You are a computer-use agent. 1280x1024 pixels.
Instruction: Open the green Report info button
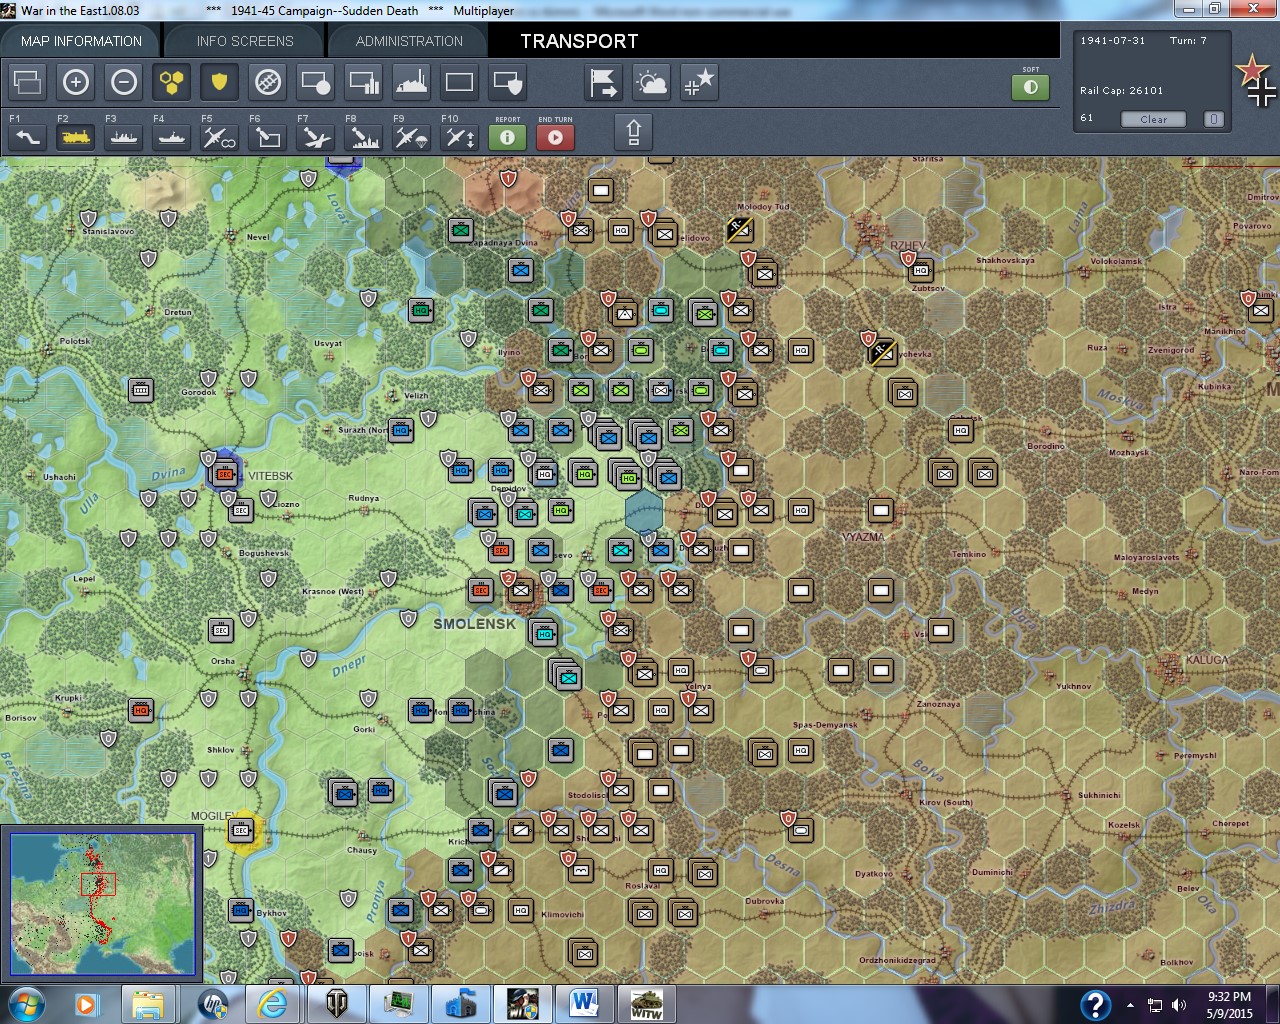(x=507, y=136)
